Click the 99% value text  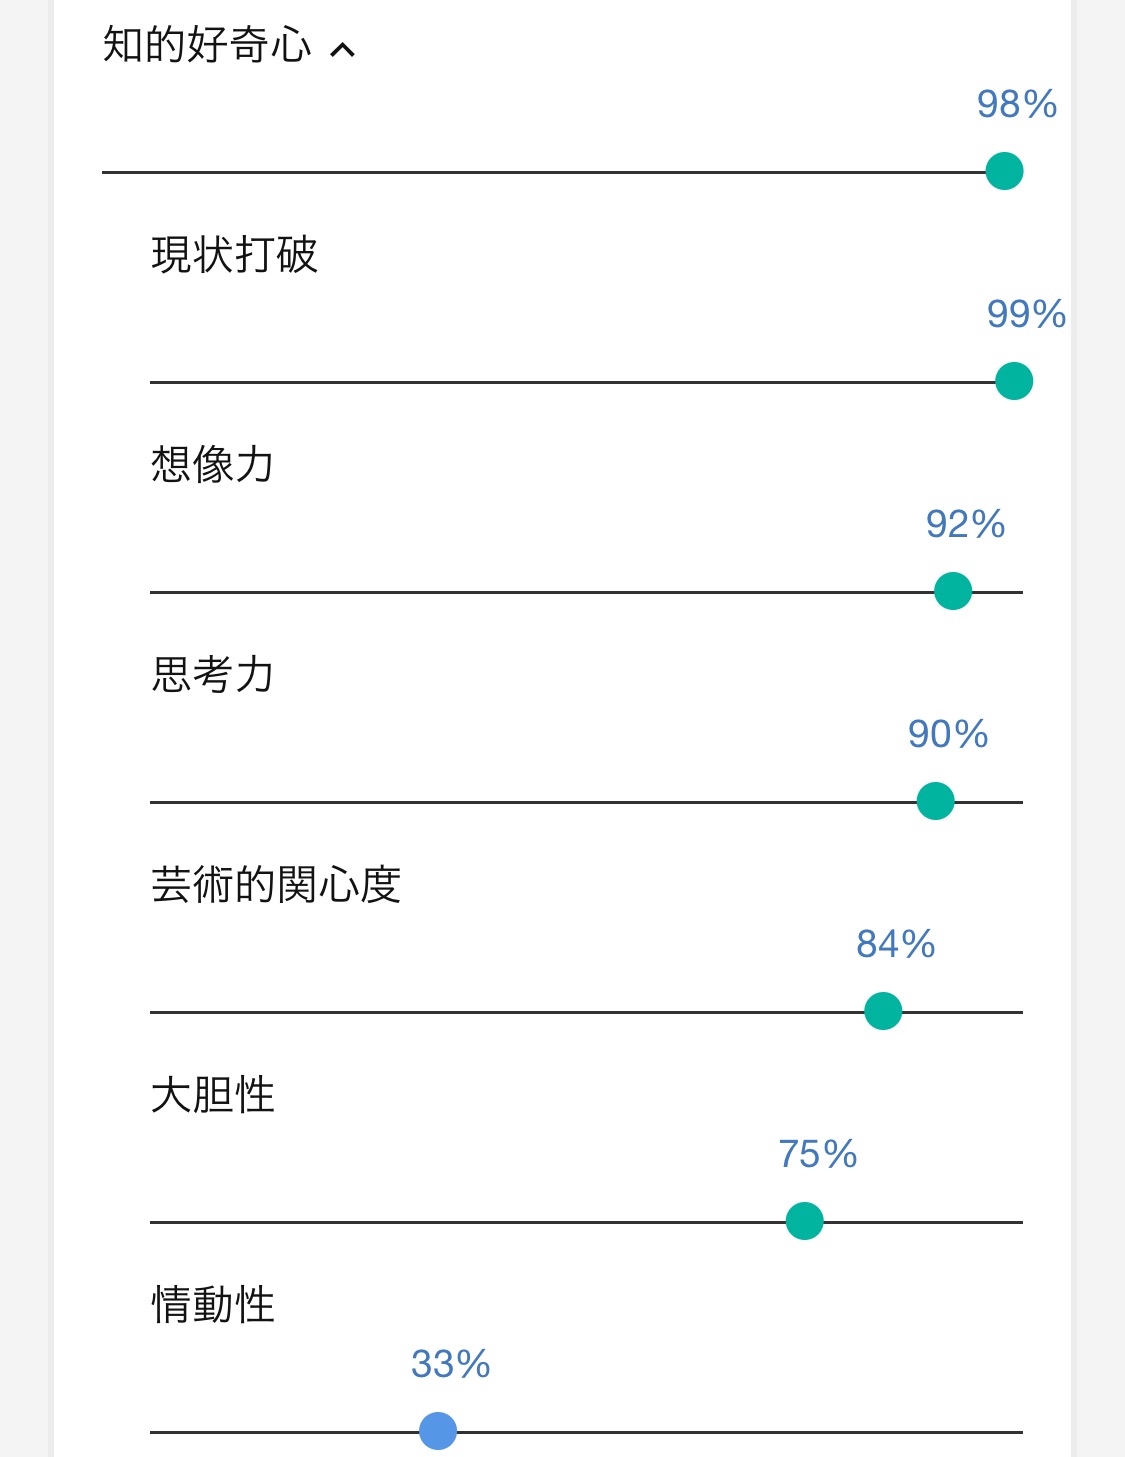1026,314
